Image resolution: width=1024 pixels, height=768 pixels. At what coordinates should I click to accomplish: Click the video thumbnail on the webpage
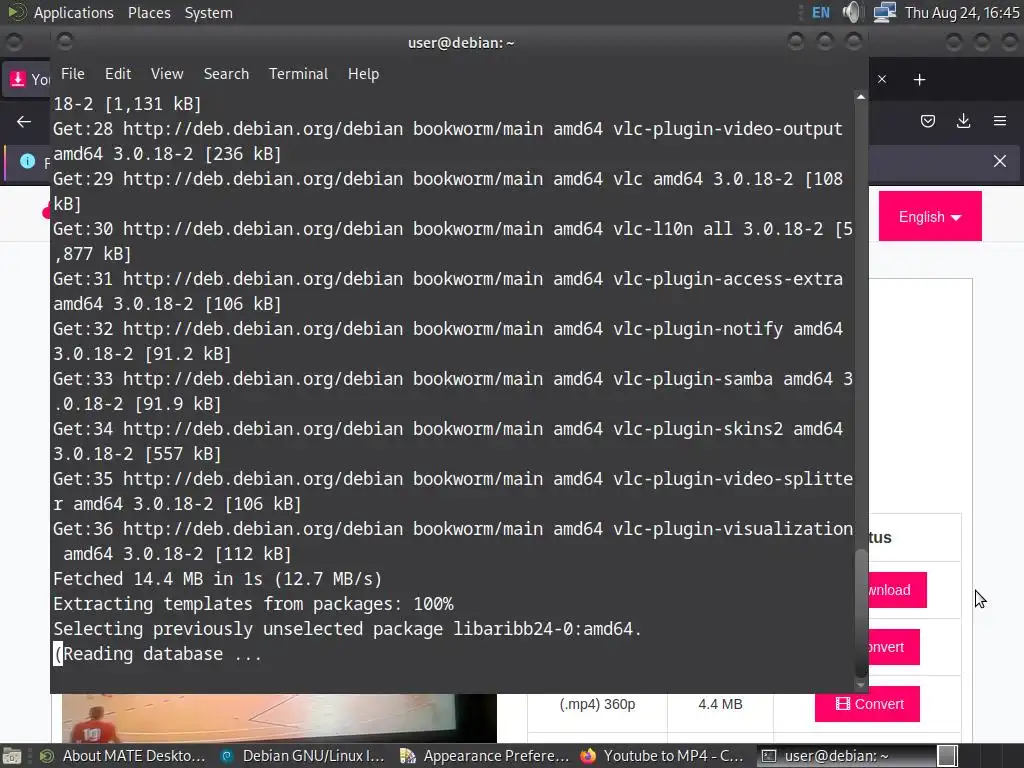pyautogui.click(x=279, y=718)
